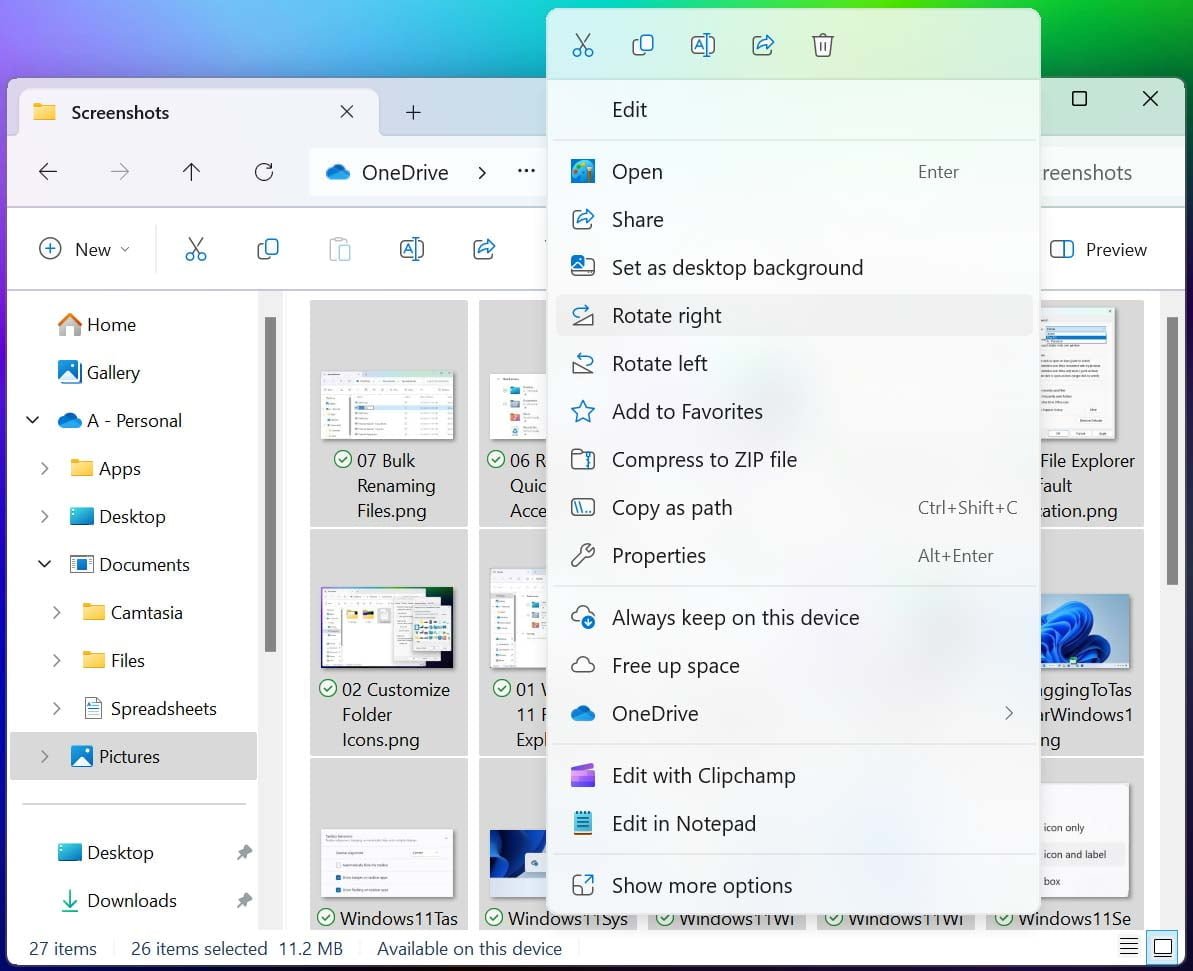This screenshot has width=1193, height=971.
Task: Click Show more options
Action: 701,885
